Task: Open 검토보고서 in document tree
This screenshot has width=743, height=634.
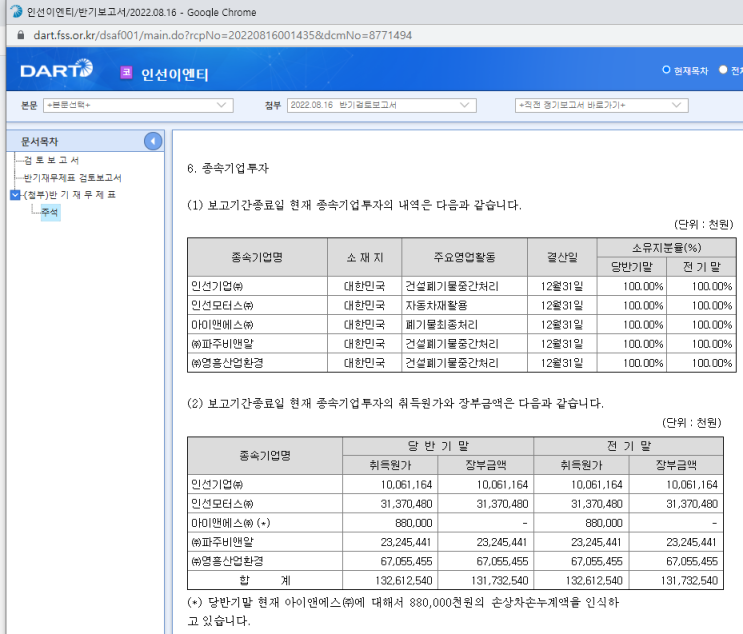Action: (x=51, y=160)
